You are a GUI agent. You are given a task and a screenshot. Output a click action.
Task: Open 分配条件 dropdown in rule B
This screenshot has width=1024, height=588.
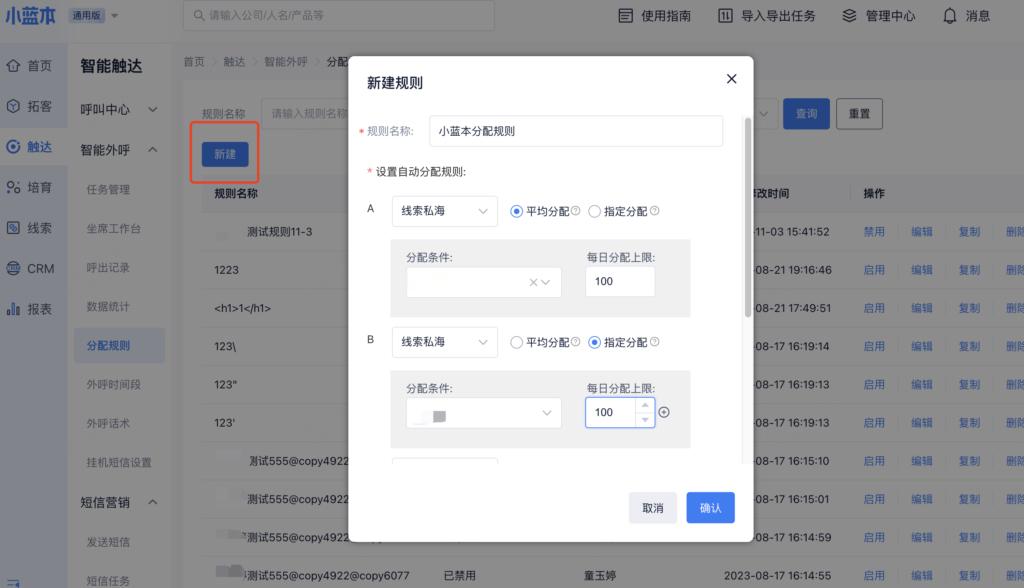[483, 413]
